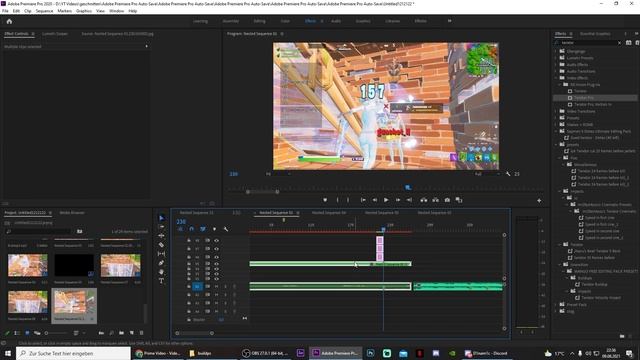
Task: Click Mark In in program monitor
Action: point(337,200)
